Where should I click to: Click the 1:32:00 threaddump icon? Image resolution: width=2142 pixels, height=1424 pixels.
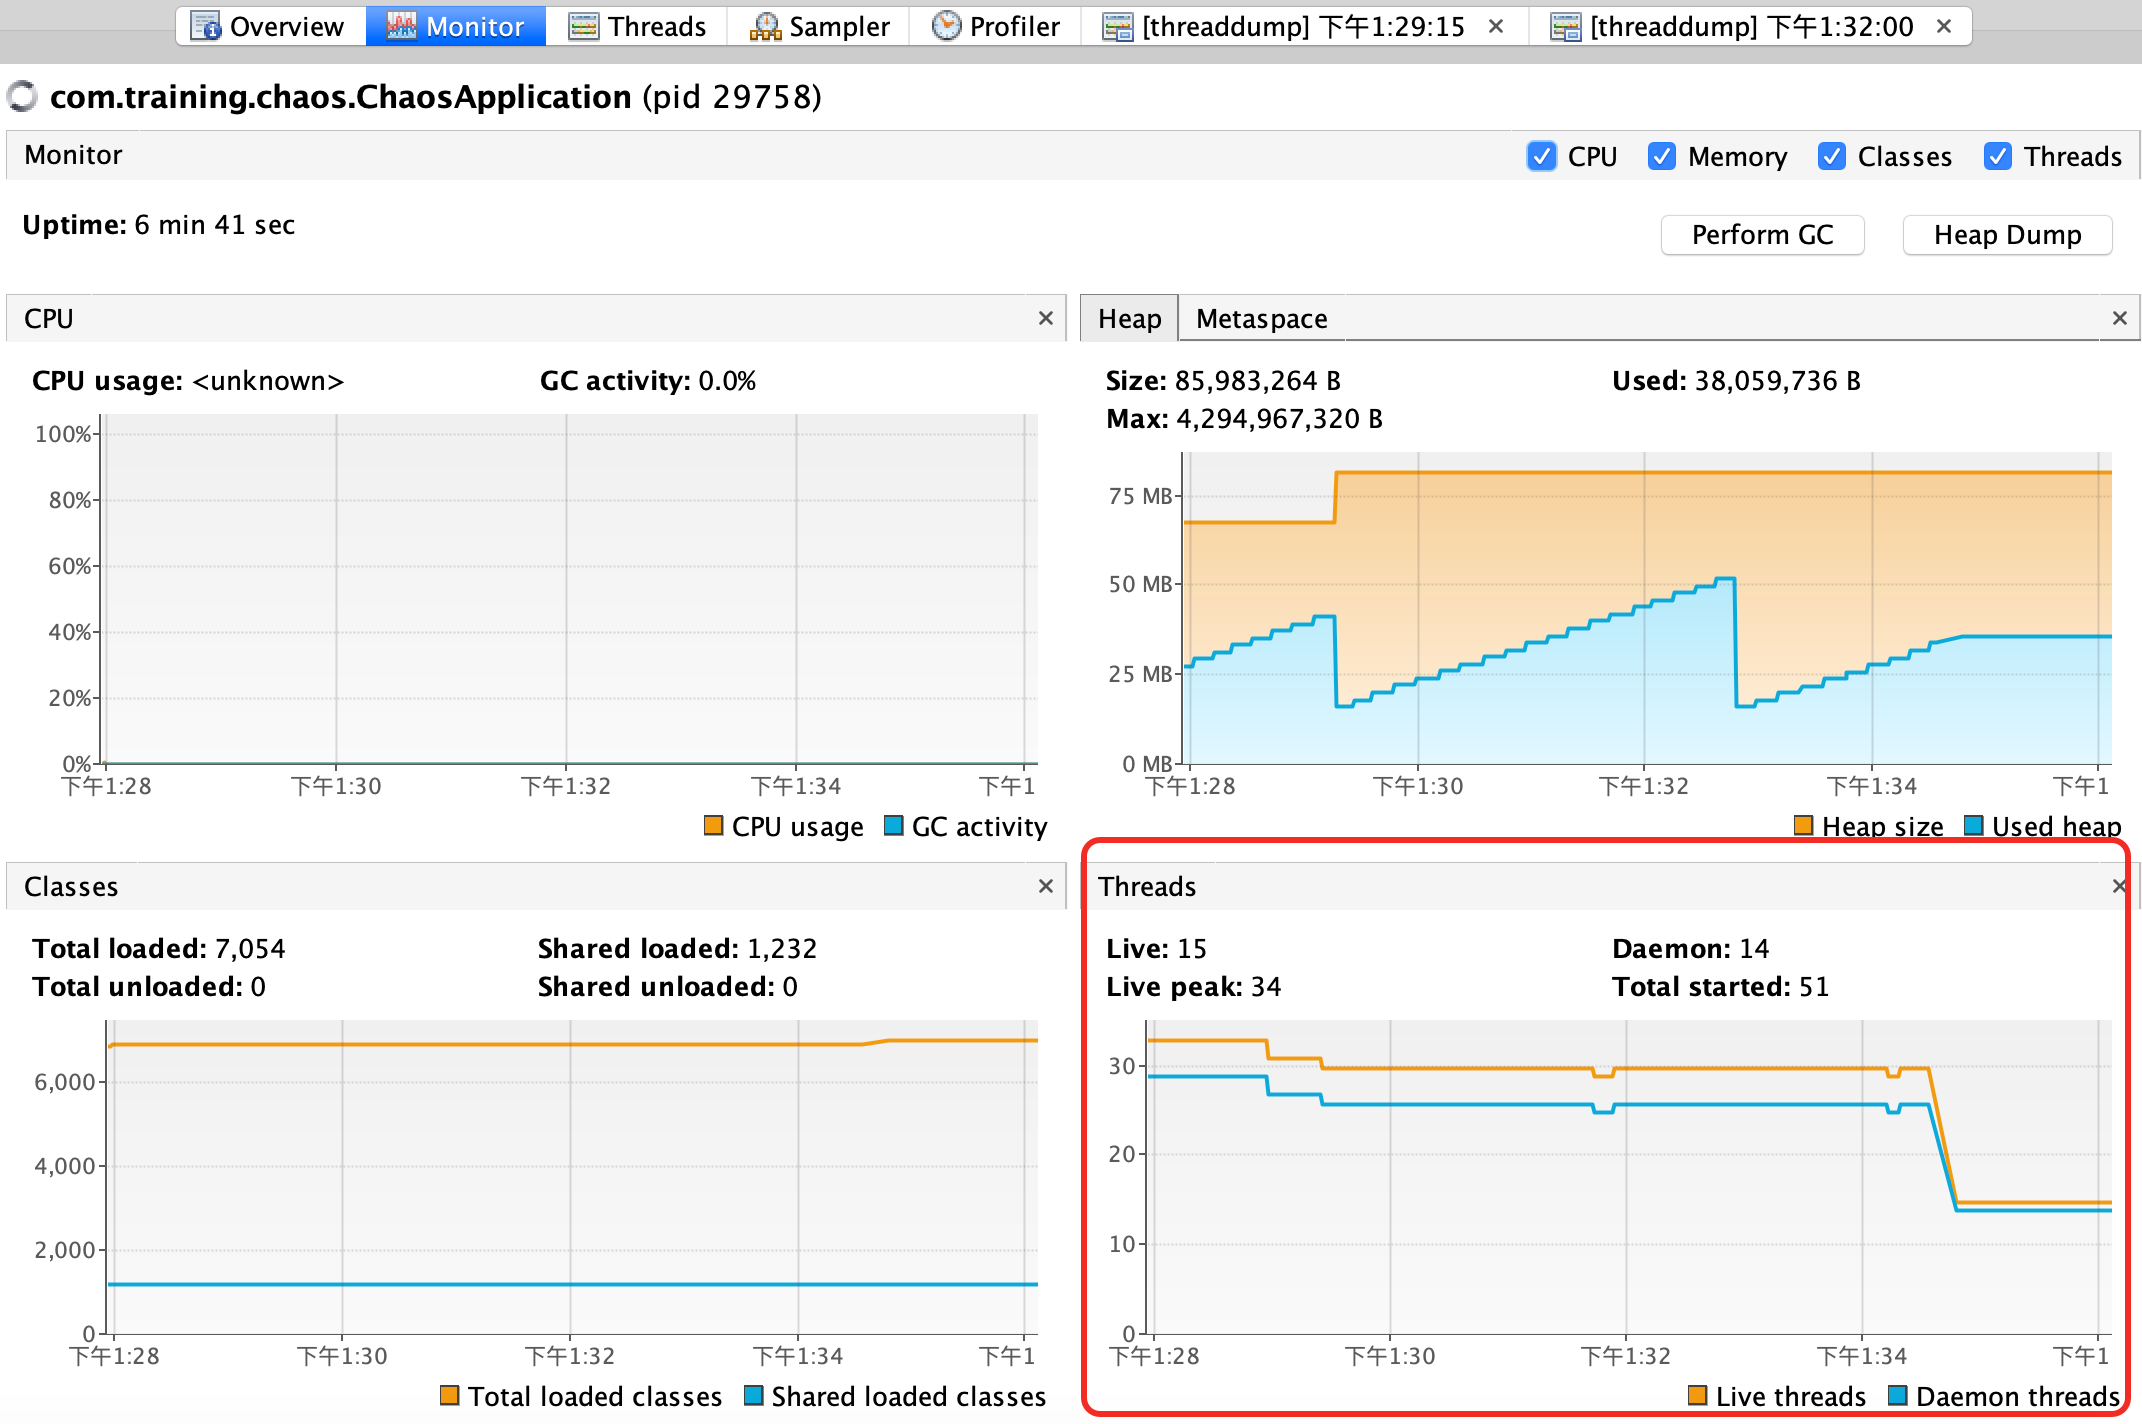1565,26
